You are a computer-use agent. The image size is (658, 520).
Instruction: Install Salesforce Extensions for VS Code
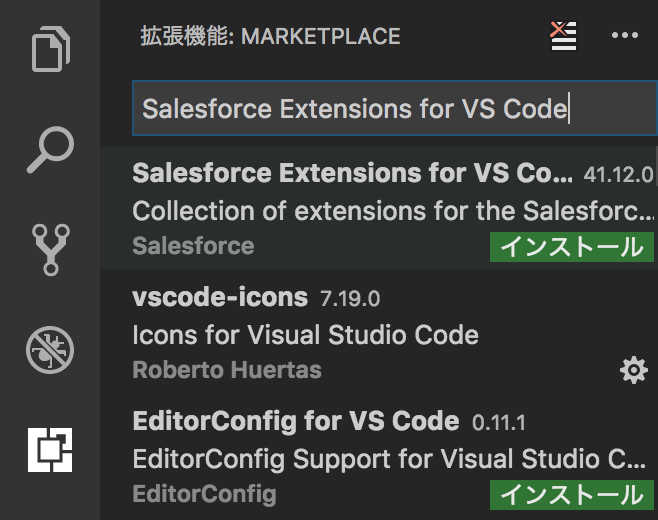pos(572,247)
